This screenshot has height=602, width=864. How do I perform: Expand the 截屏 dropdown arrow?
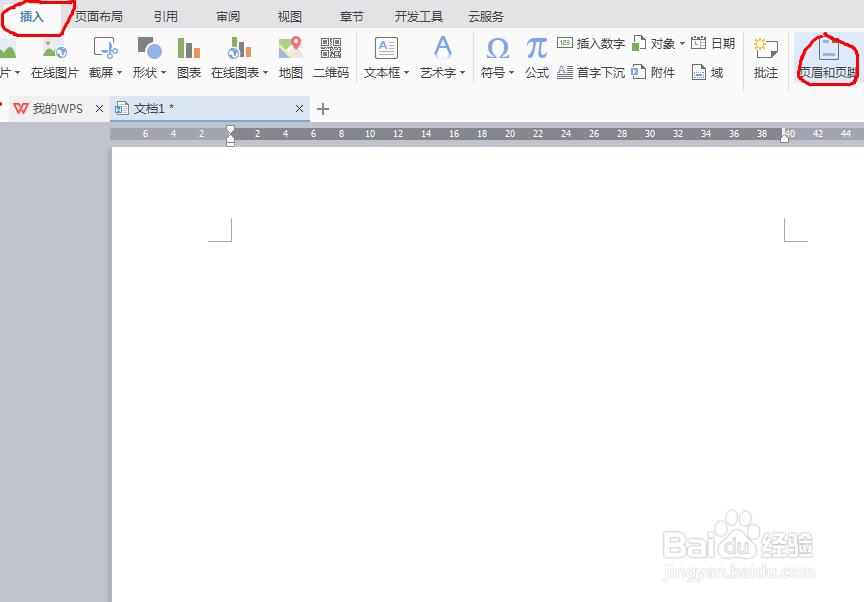(x=119, y=73)
